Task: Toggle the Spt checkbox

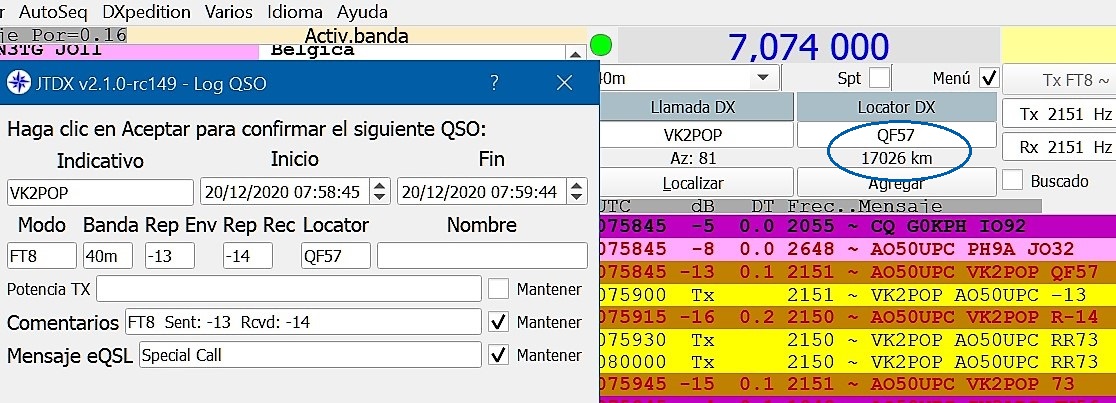Action: click(x=880, y=78)
